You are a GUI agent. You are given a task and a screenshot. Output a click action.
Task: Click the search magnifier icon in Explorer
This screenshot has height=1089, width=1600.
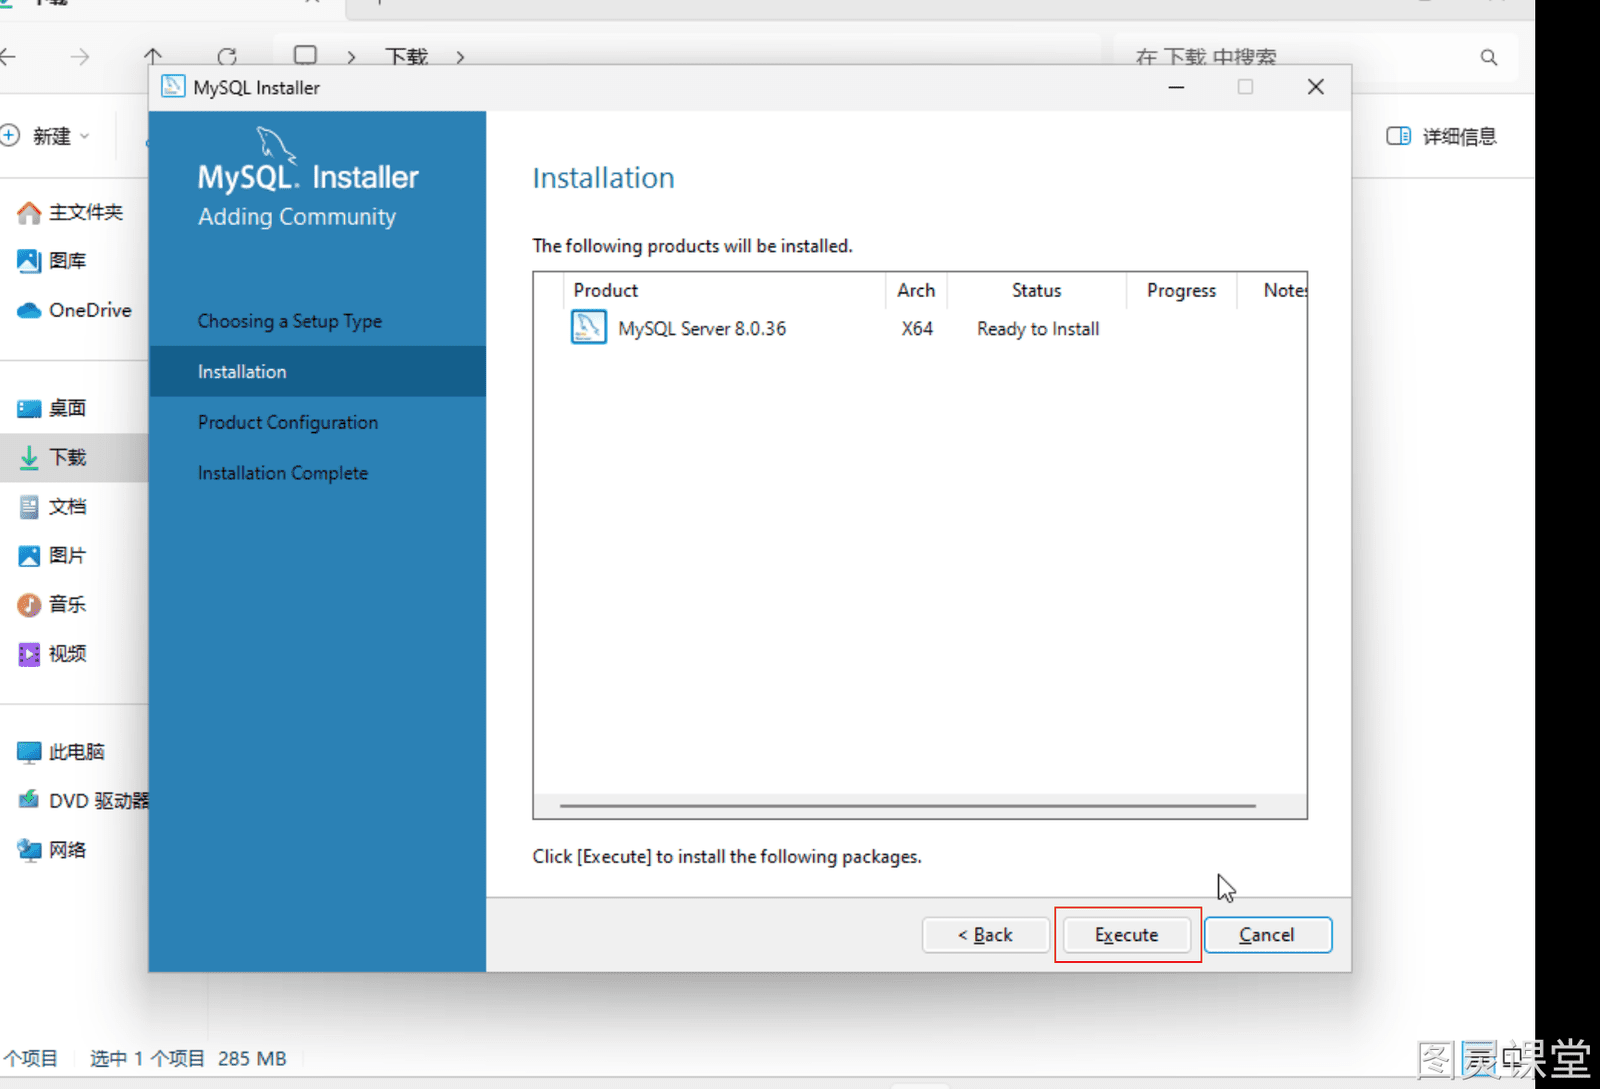click(x=1489, y=57)
